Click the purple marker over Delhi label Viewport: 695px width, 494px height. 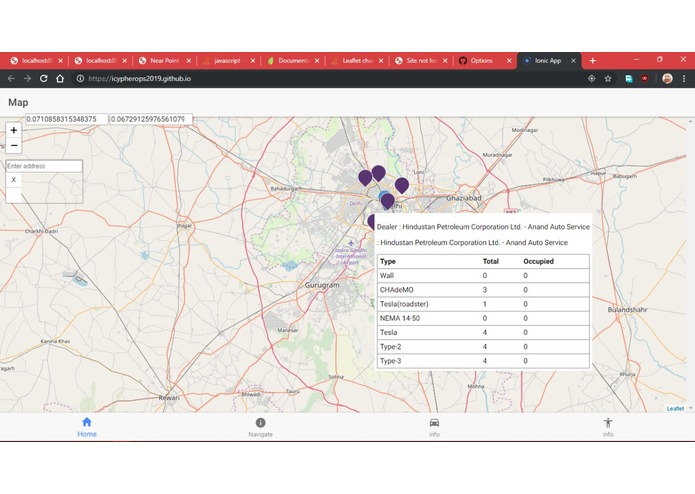click(x=387, y=201)
